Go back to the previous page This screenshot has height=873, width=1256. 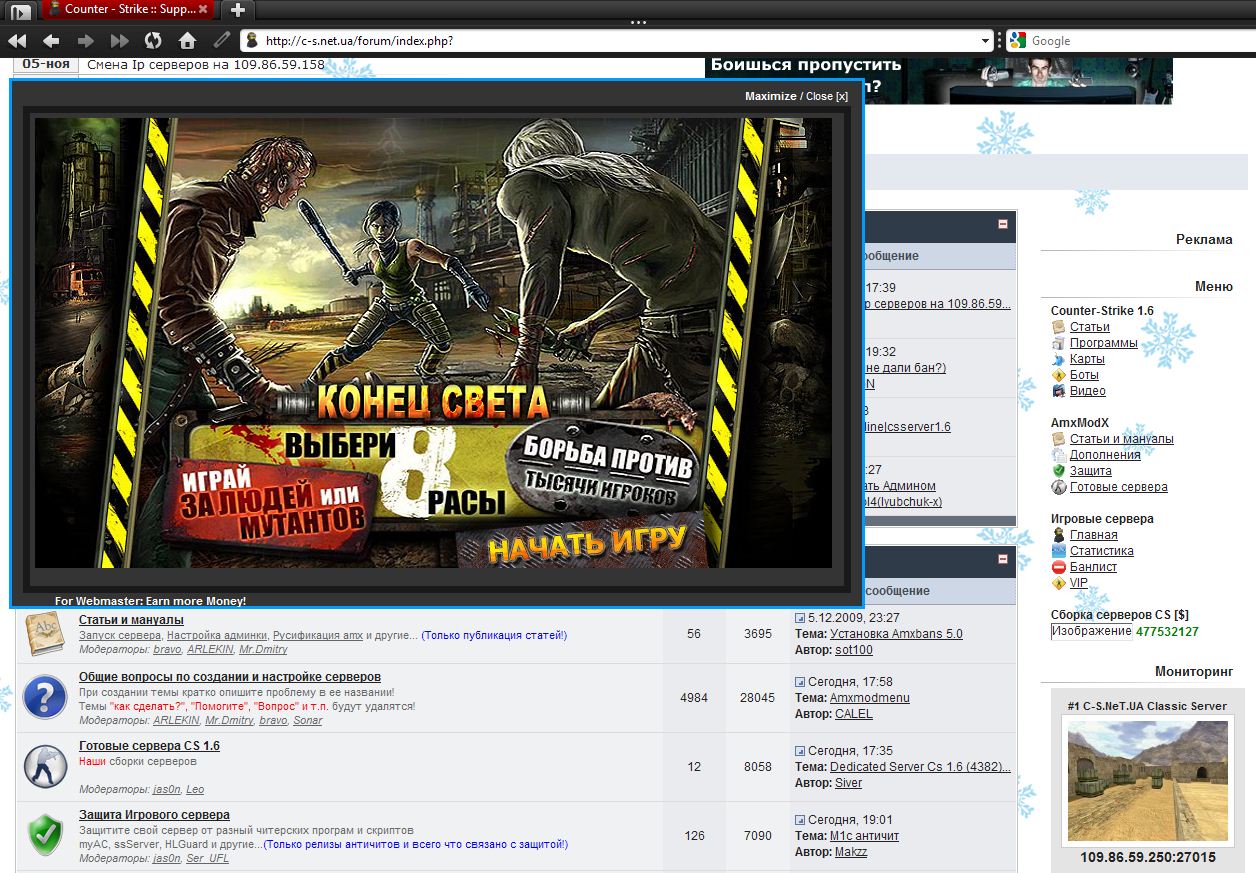51,41
